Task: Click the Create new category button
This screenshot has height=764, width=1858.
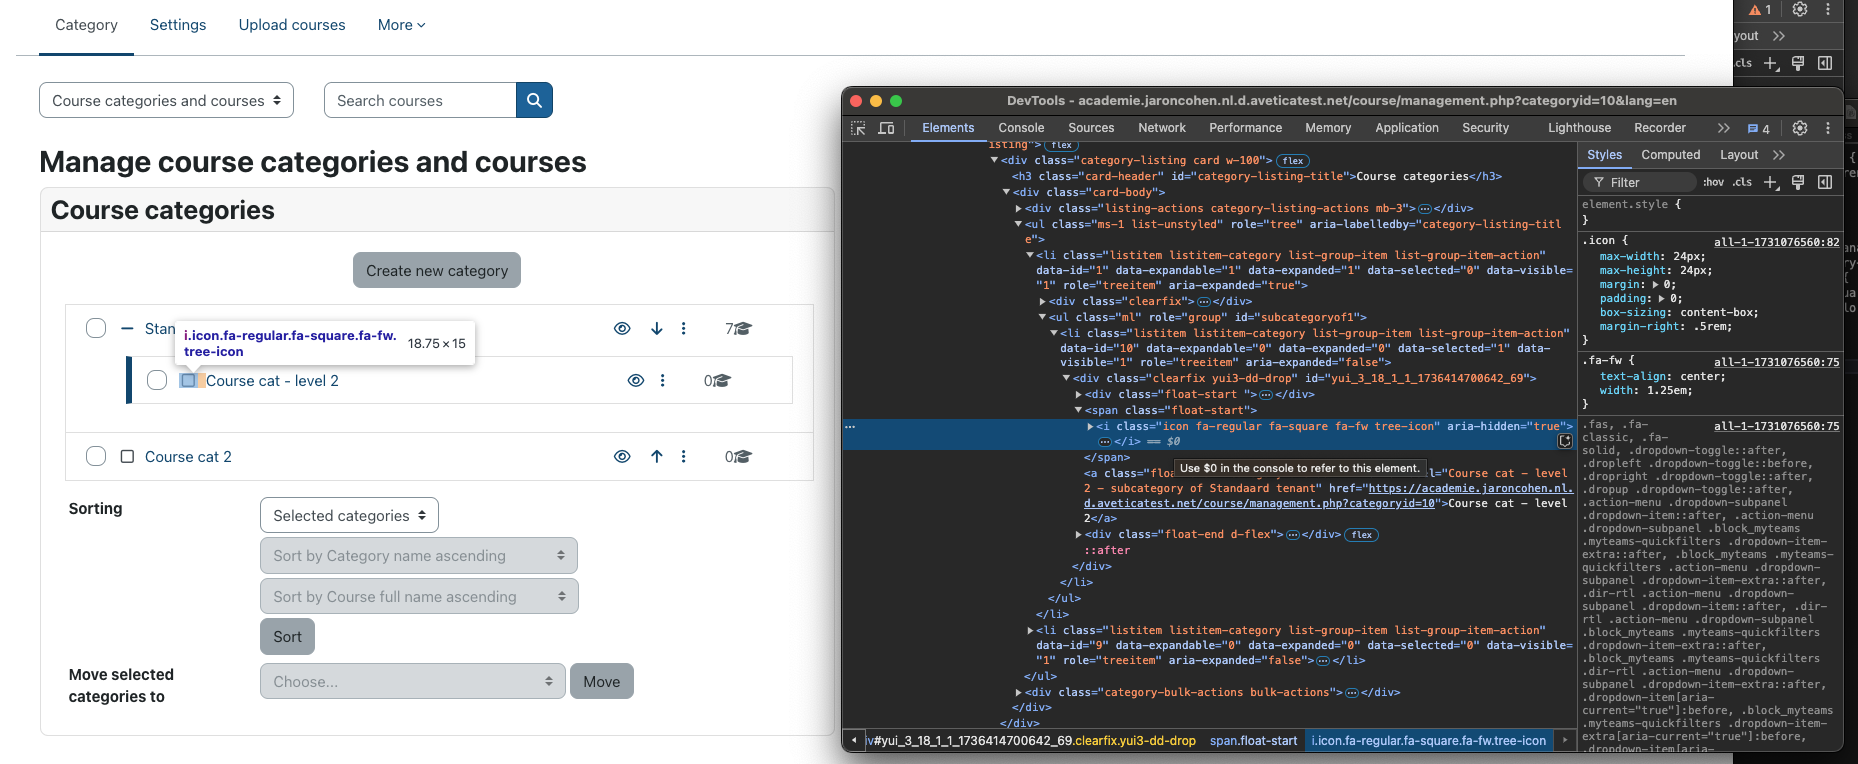Action: 437,270
